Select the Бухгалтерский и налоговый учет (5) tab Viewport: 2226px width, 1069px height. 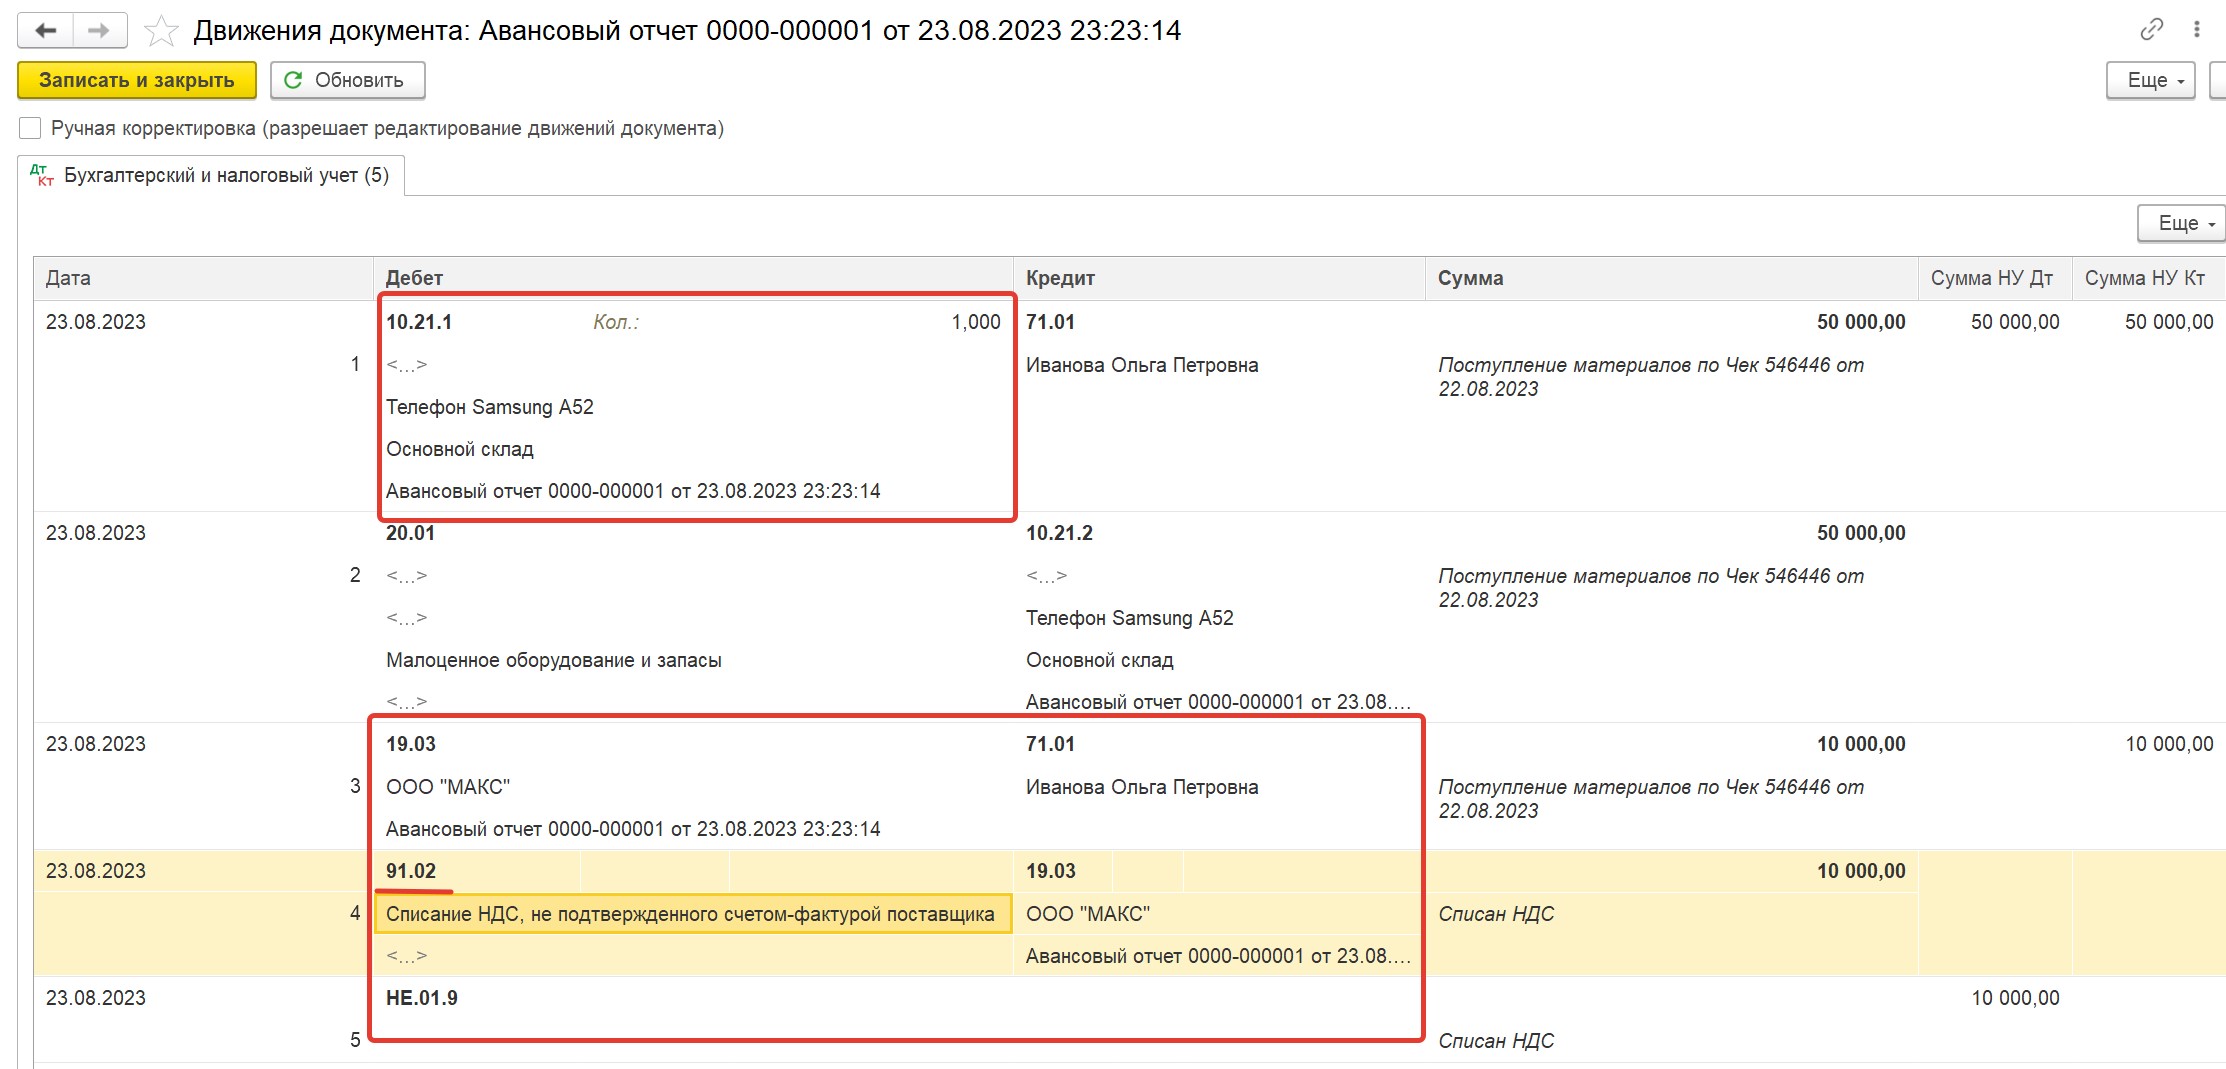click(211, 176)
